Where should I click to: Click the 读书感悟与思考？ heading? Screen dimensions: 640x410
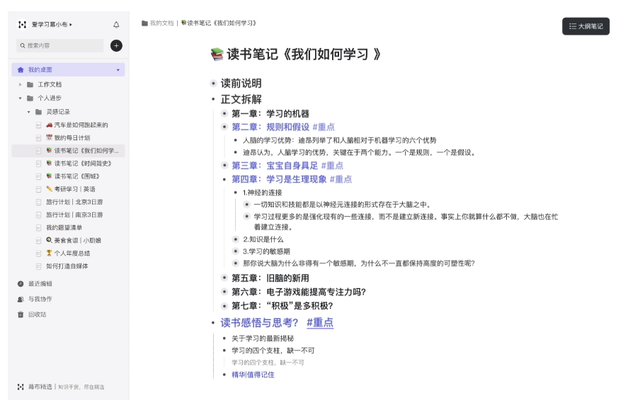coord(260,323)
